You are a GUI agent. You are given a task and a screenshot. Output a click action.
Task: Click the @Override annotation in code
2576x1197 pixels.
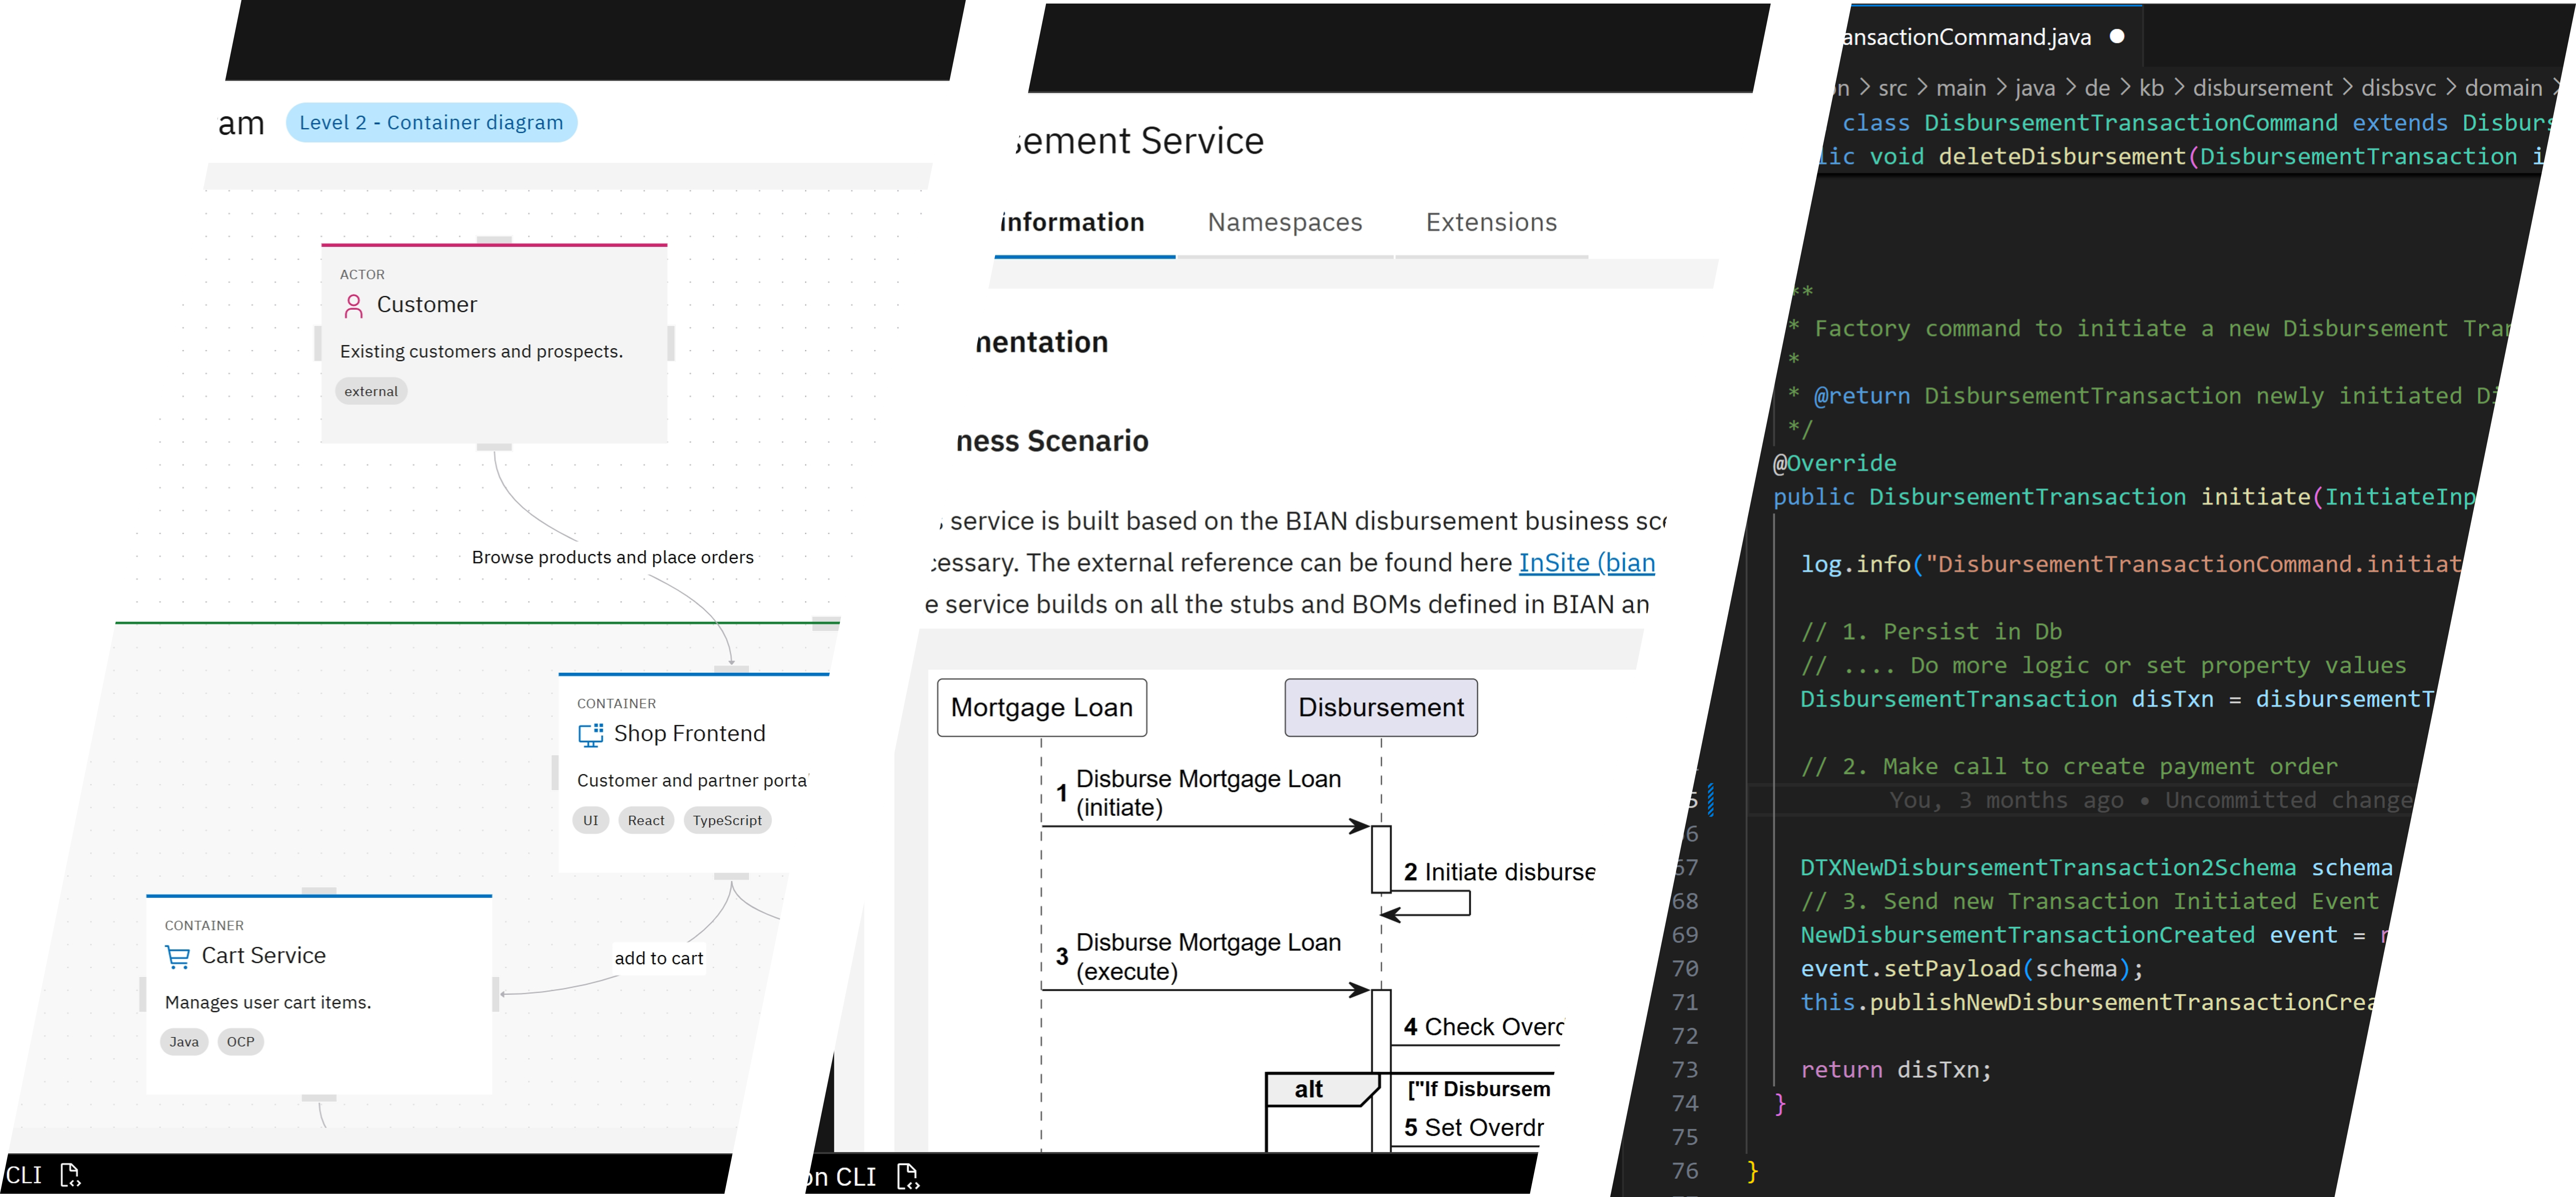[x=1835, y=464]
